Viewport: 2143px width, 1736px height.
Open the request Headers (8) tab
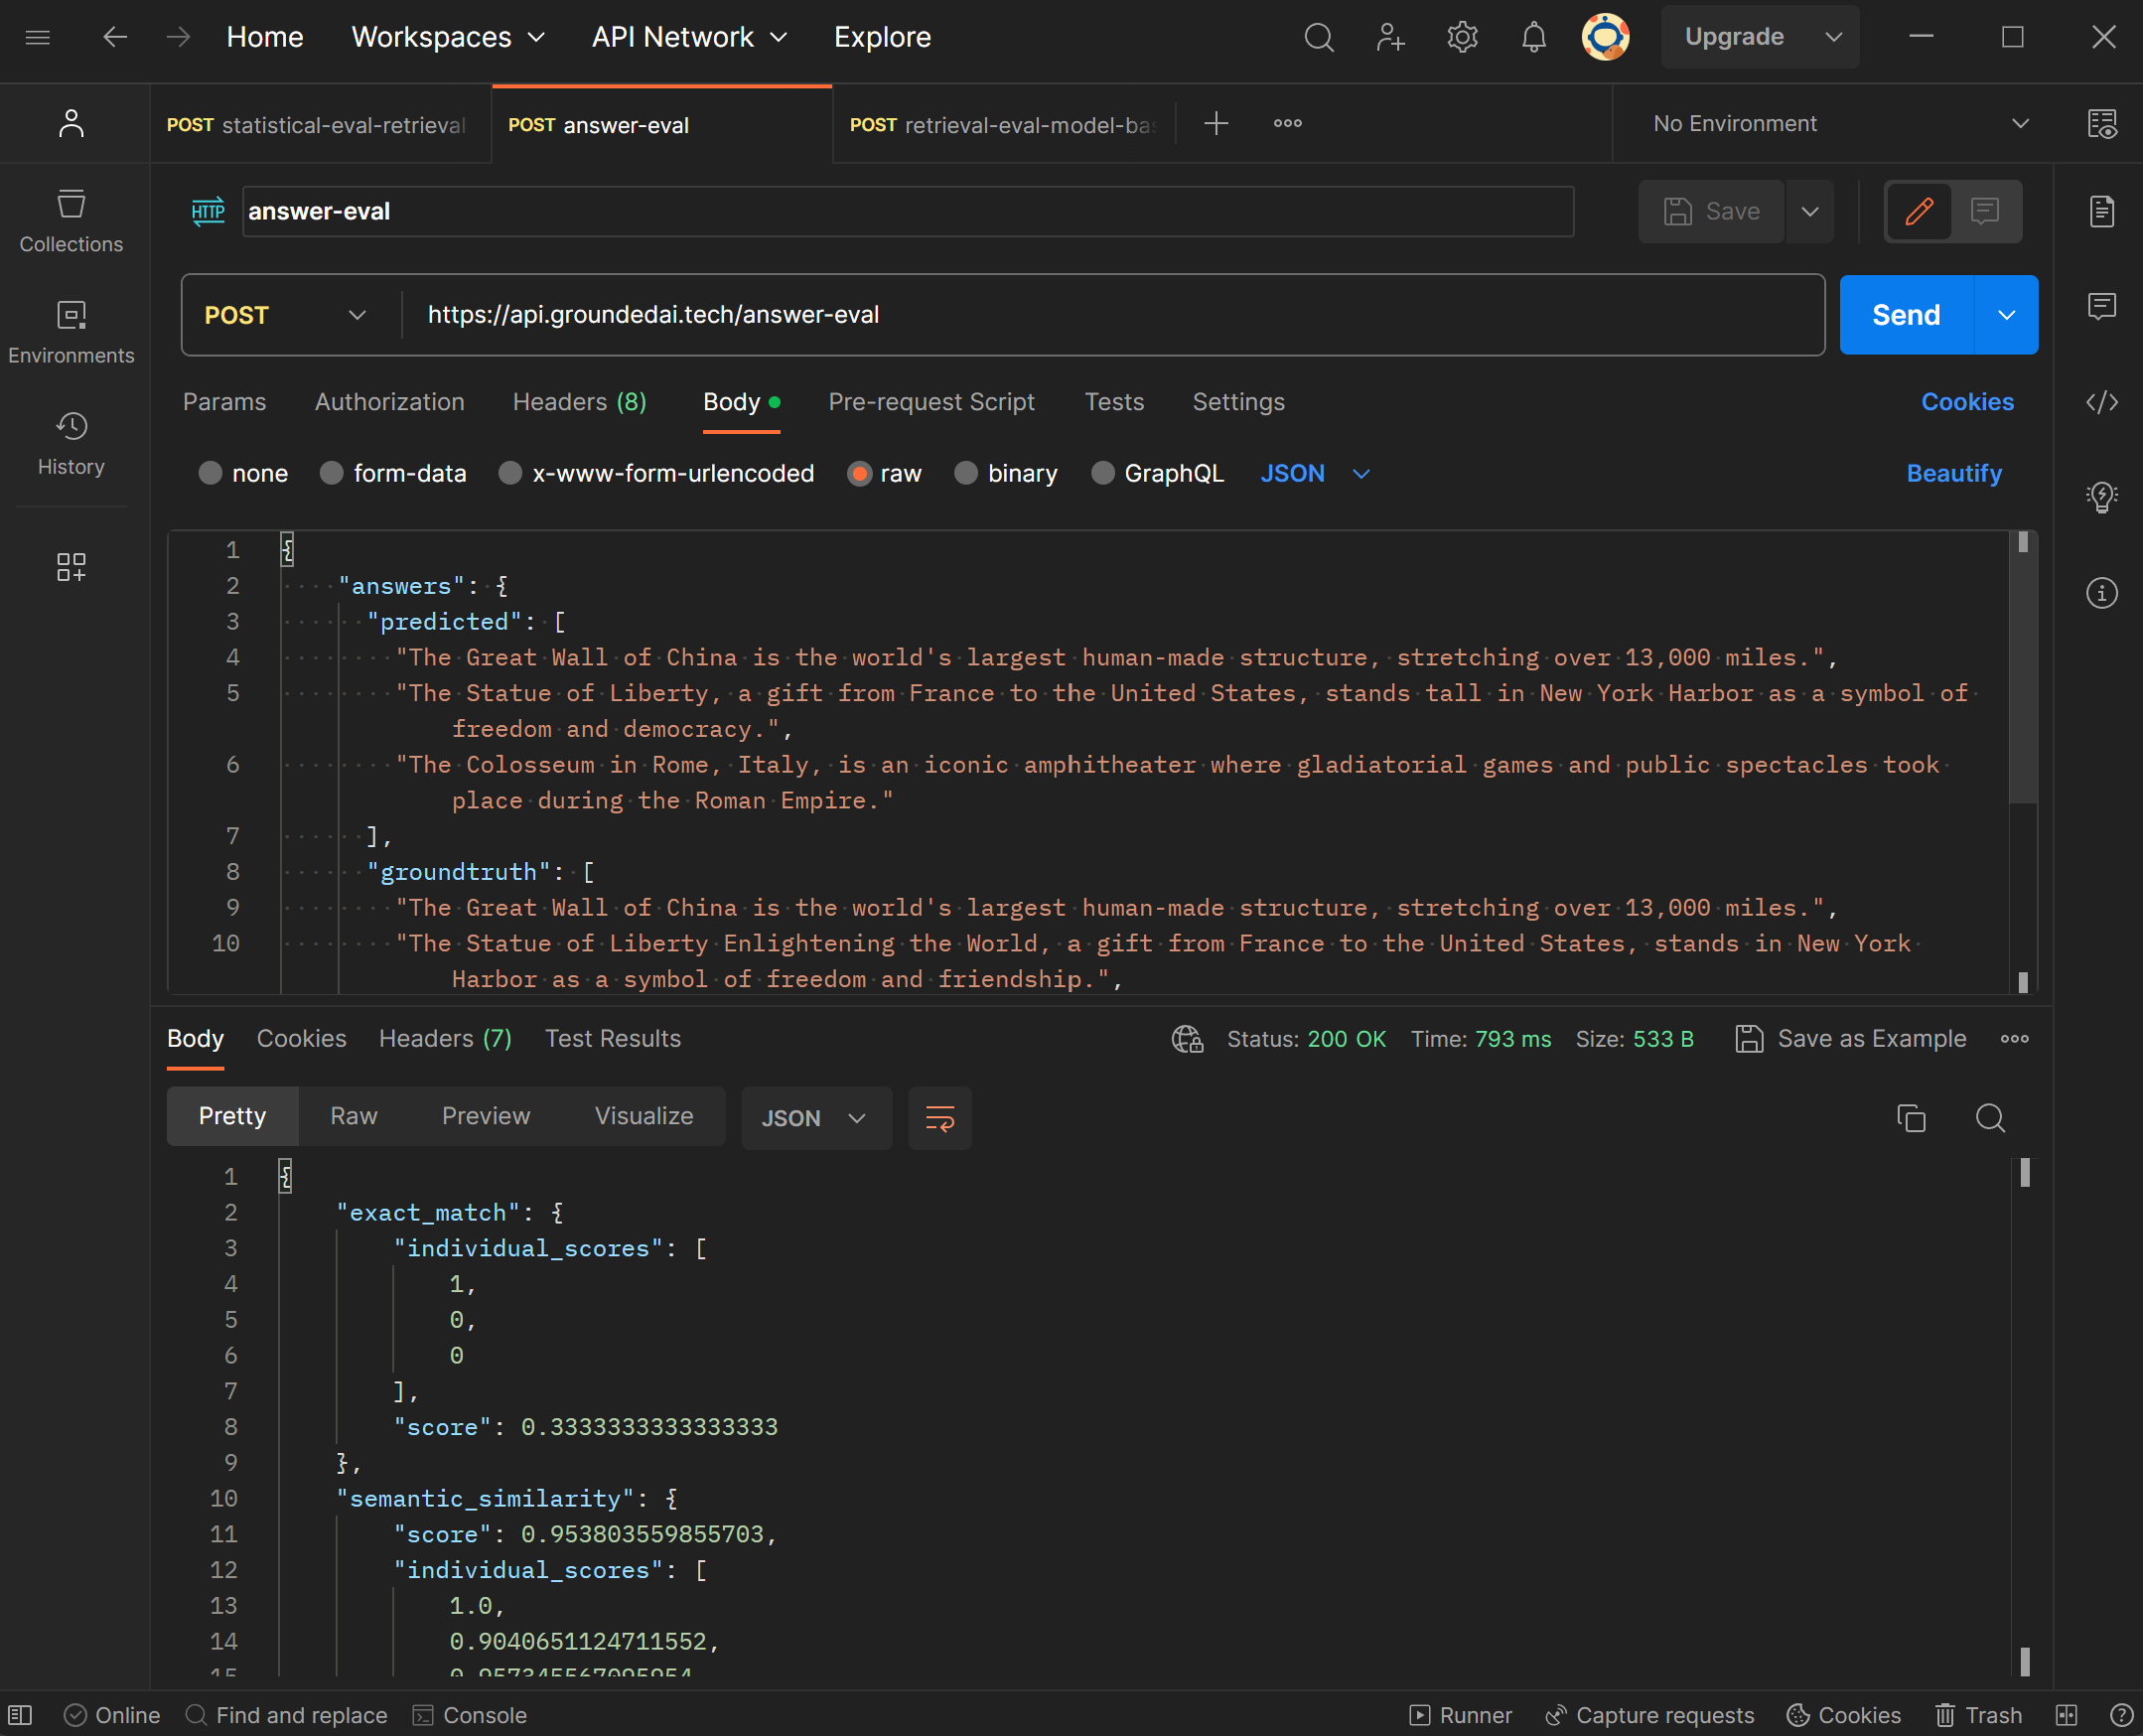[579, 402]
